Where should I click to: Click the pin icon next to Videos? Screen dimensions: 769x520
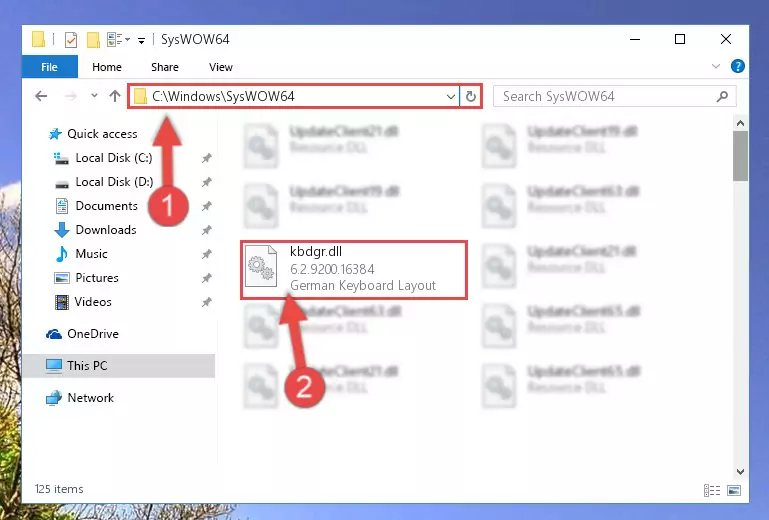point(206,302)
